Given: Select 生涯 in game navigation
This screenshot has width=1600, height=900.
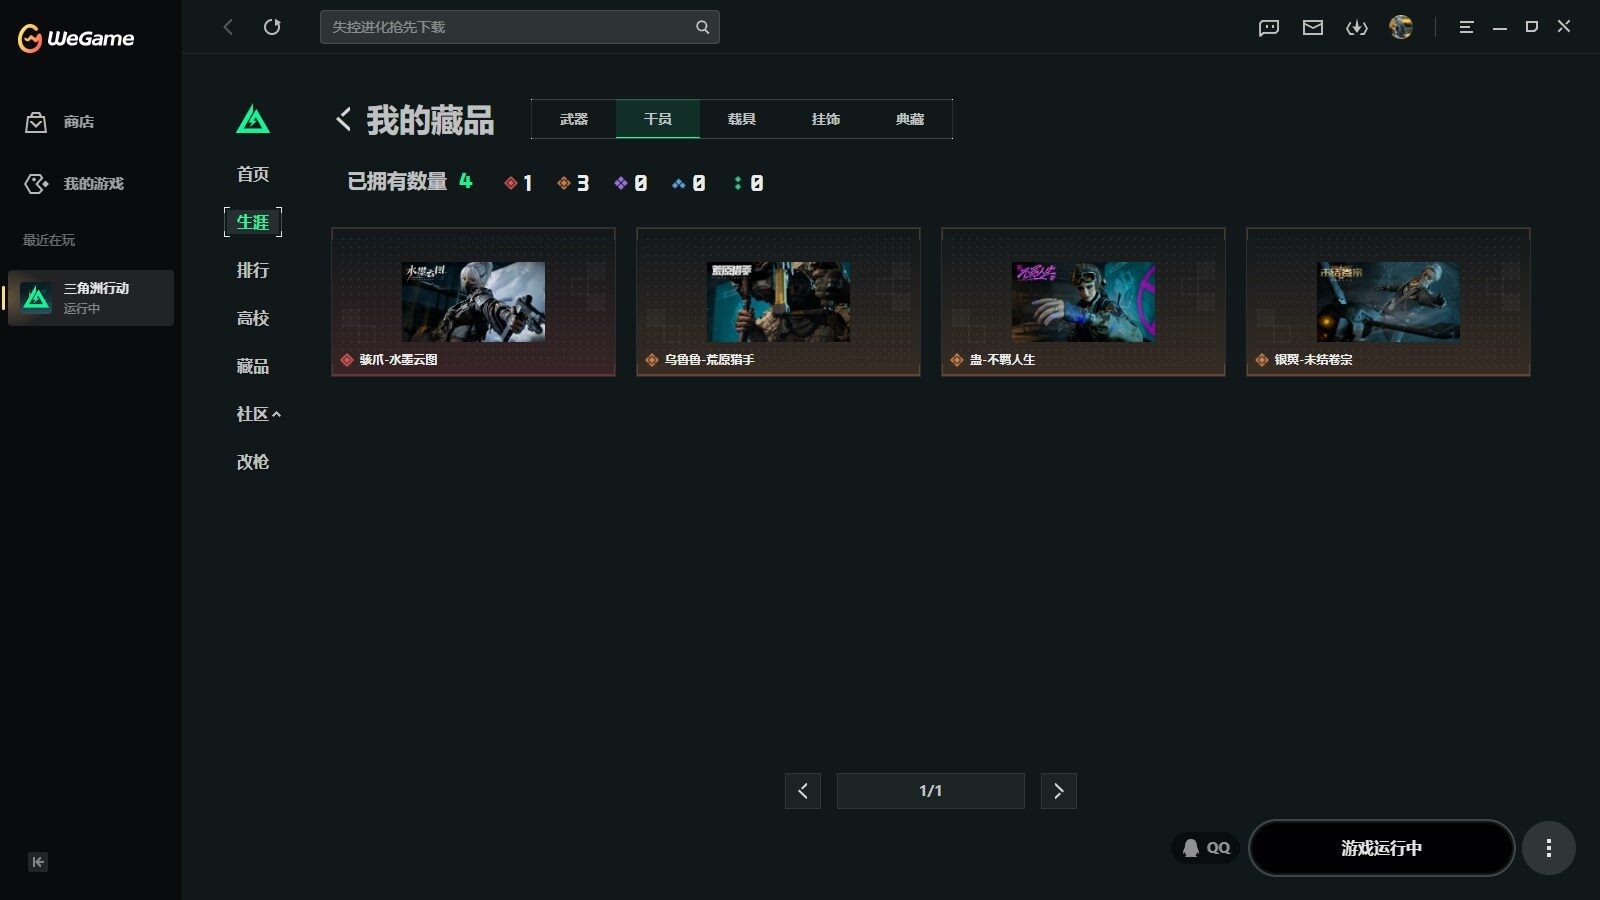Looking at the screenshot, I should point(253,222).
